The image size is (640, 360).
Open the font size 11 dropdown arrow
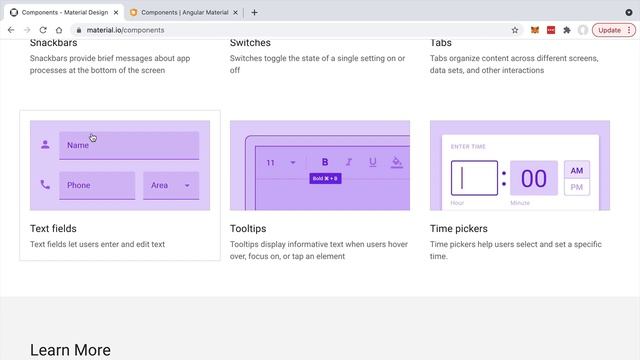tap(293, 162)
